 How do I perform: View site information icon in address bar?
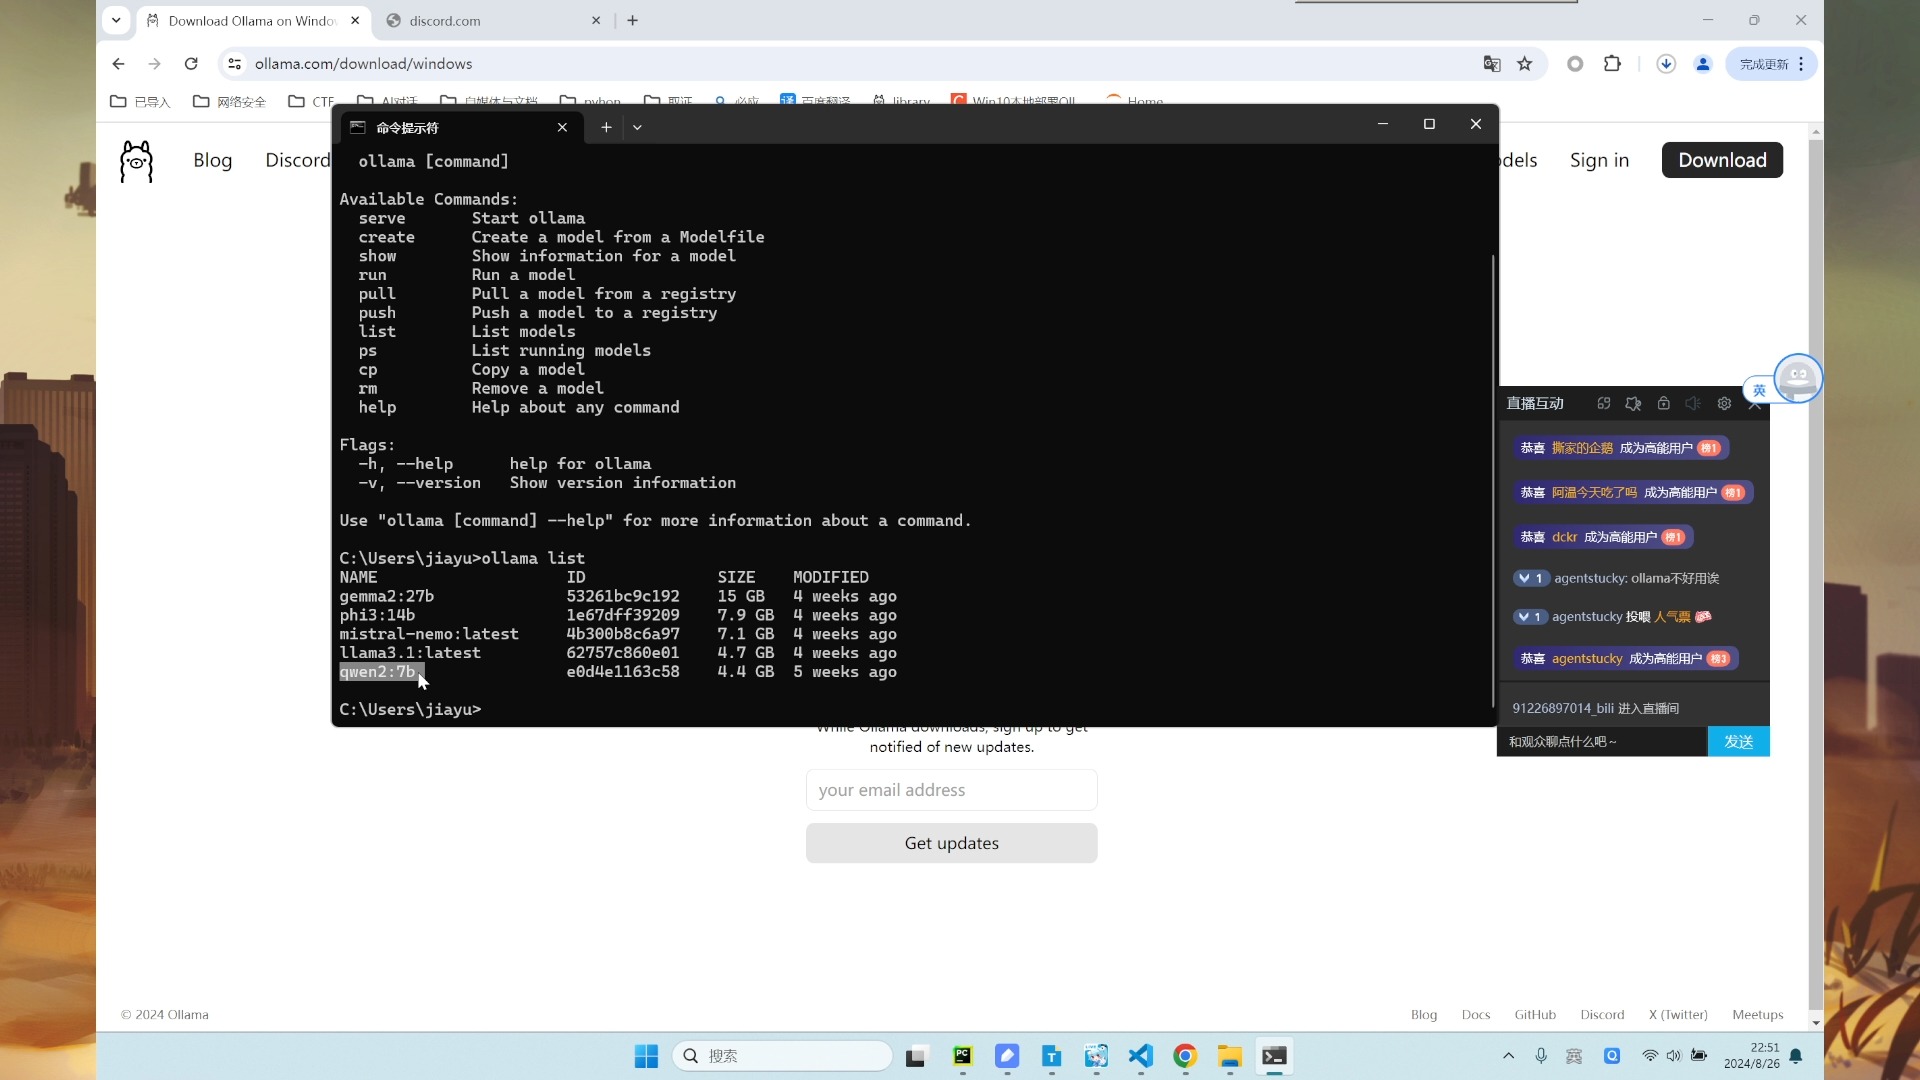click(234, 64)
